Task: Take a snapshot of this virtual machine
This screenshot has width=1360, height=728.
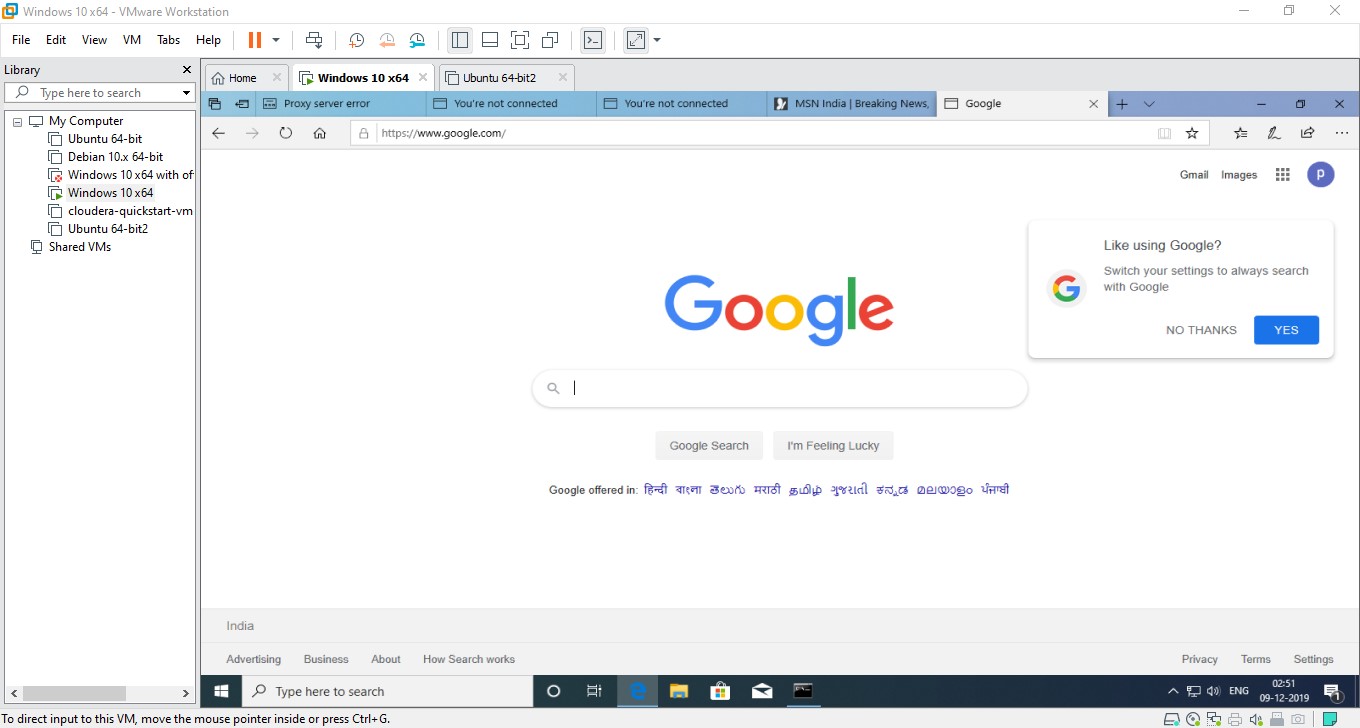Action: coord(356,40)
